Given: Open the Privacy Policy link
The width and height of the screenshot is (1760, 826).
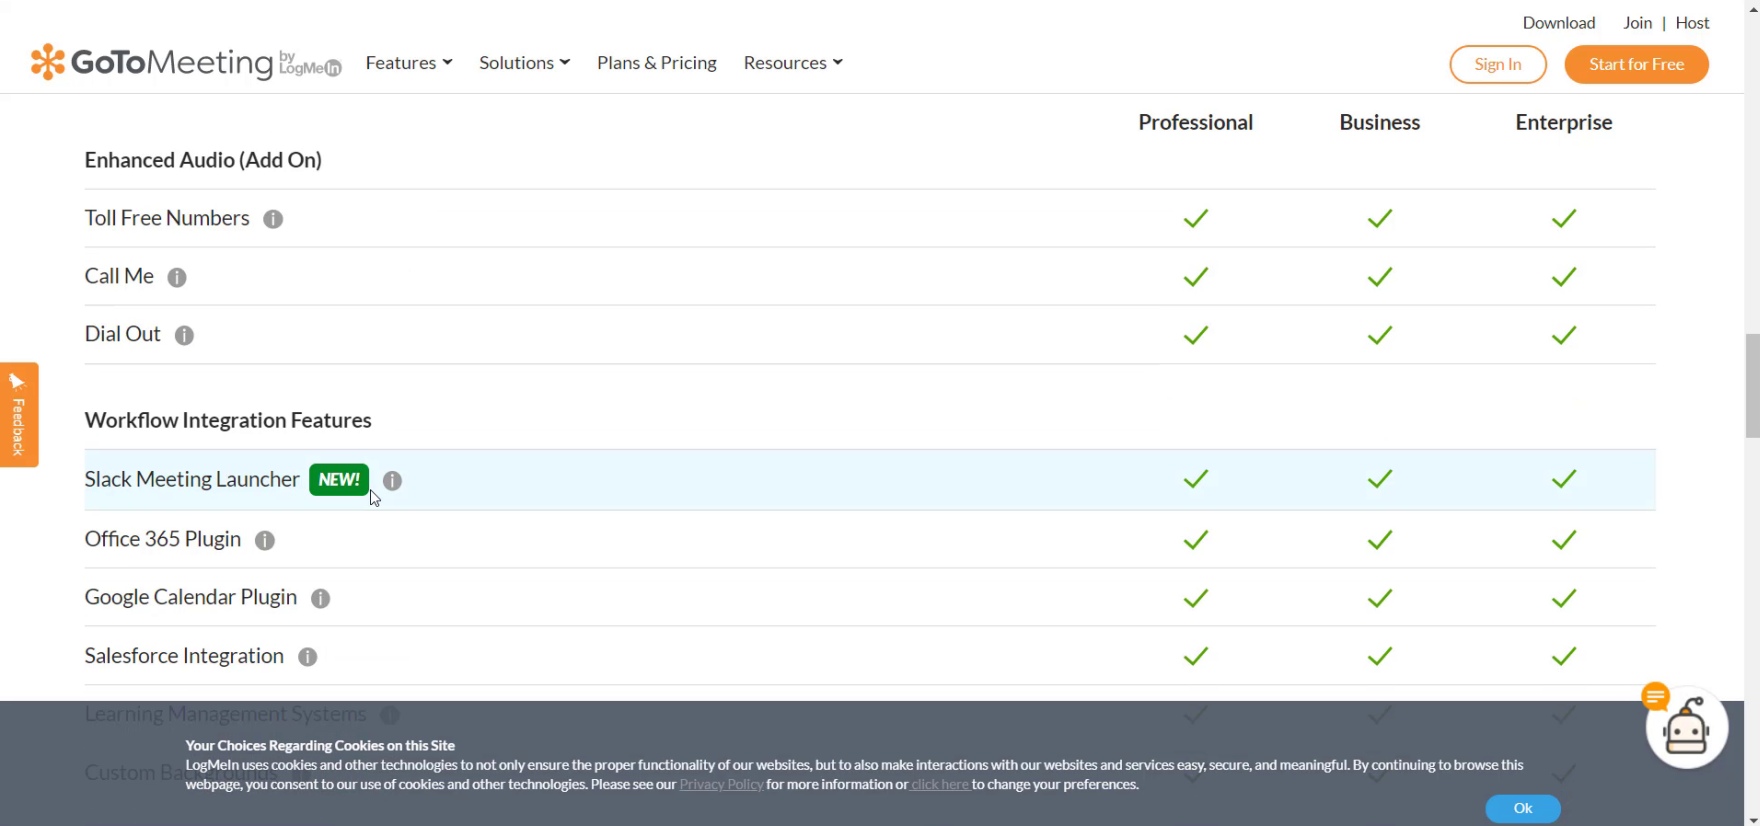Looking at the screenshot, I should click(721, 785).
